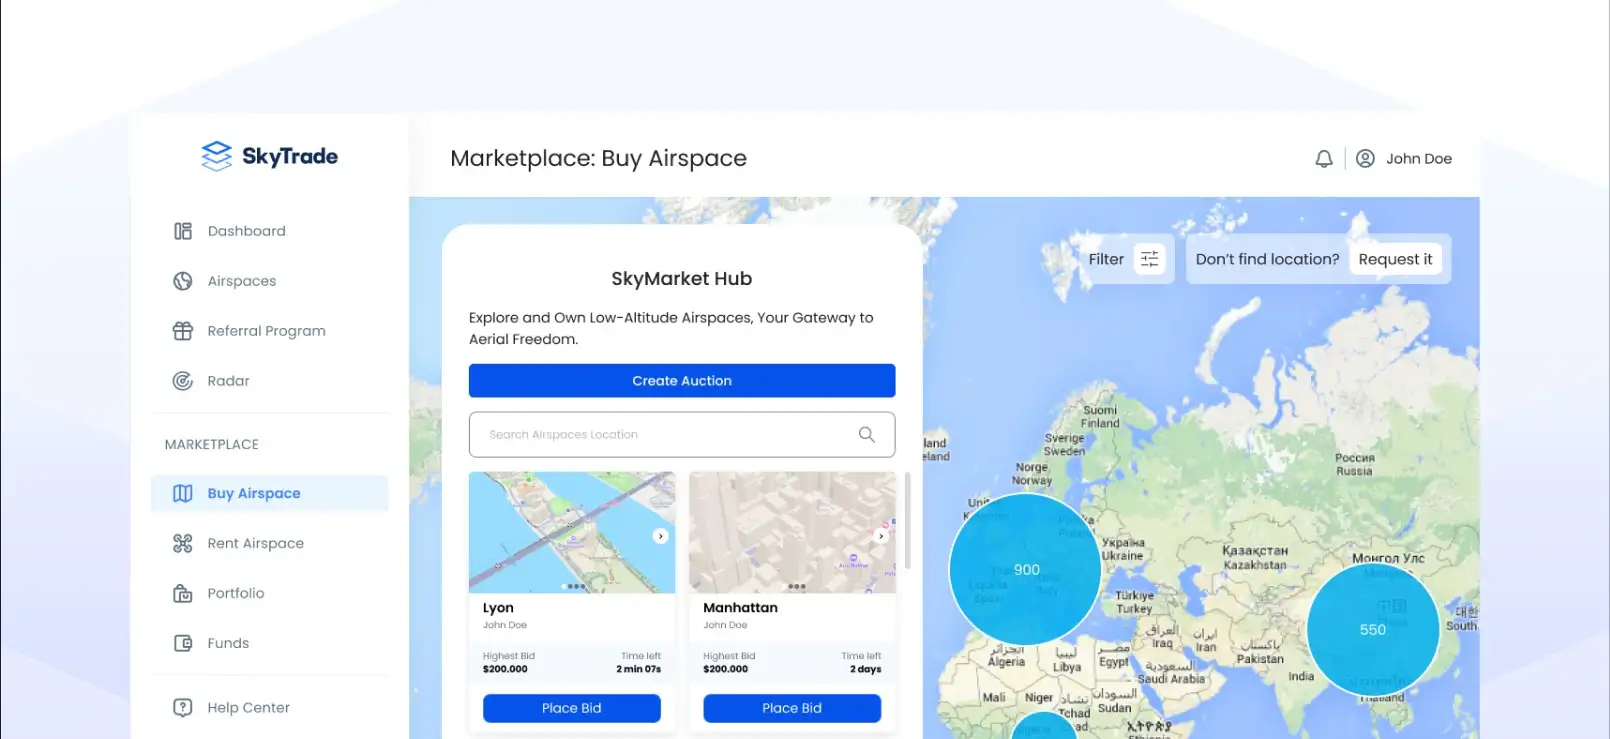Open Dashboard from the sidebar
This screenshot has width=1610, height=739.
(x=246, y=231)
